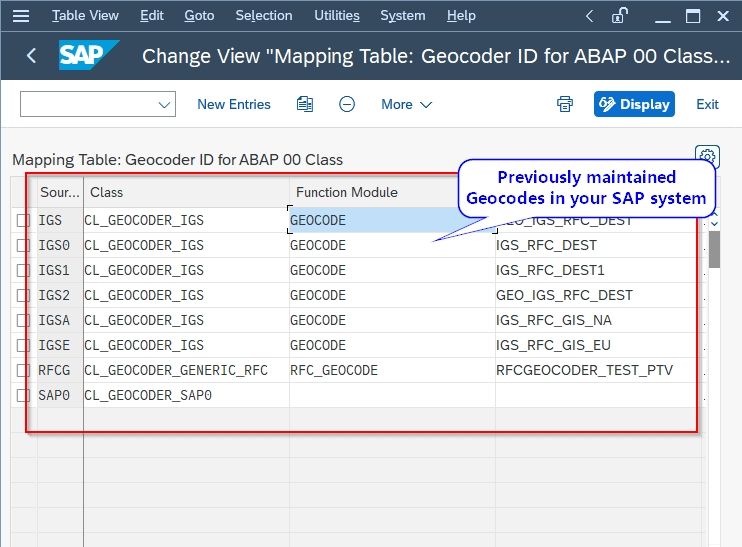Click the New Entries button
The image size is (742, 547).
[x=234, y=104]
